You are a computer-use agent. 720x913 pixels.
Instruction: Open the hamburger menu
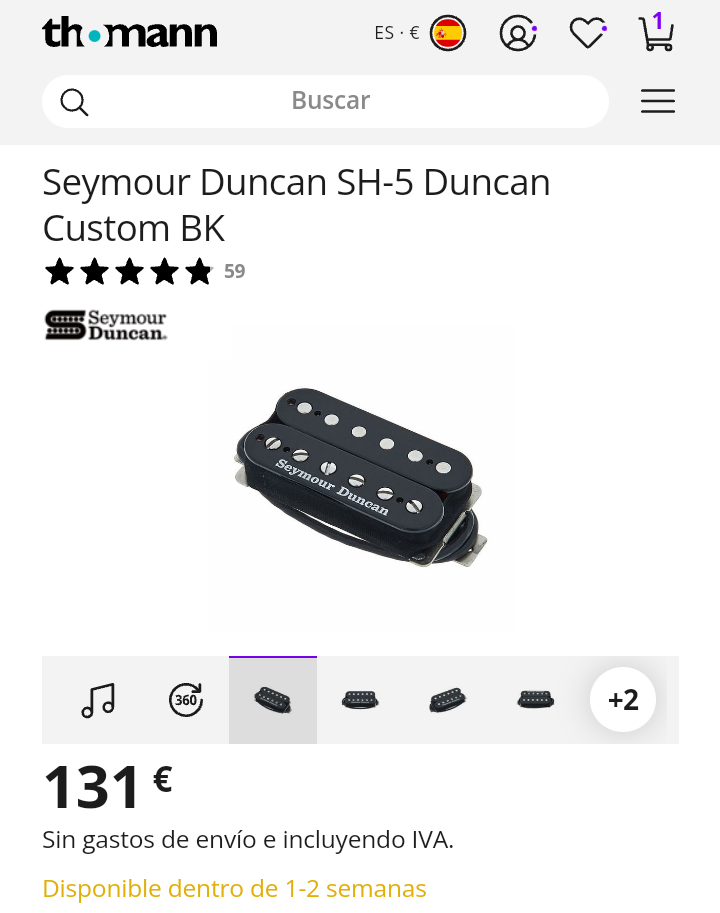tap(658, 101)
